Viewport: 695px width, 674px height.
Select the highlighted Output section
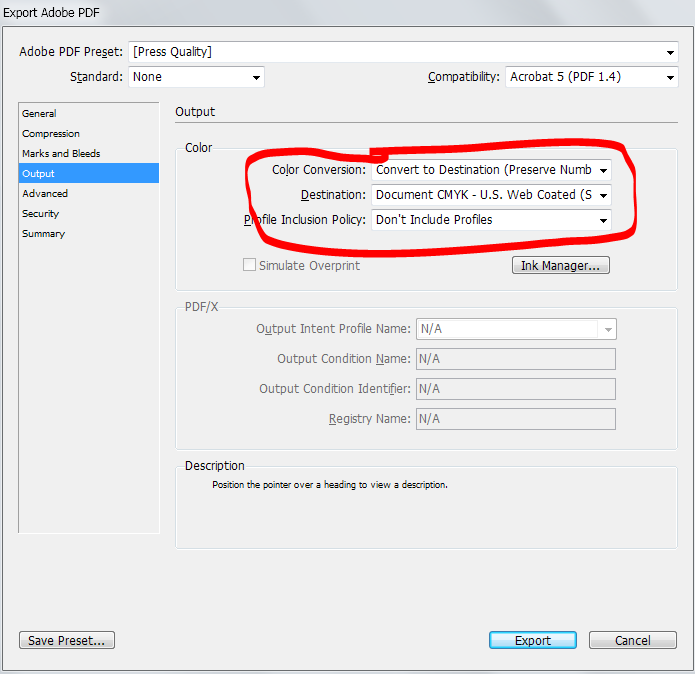tap(89, 173)
